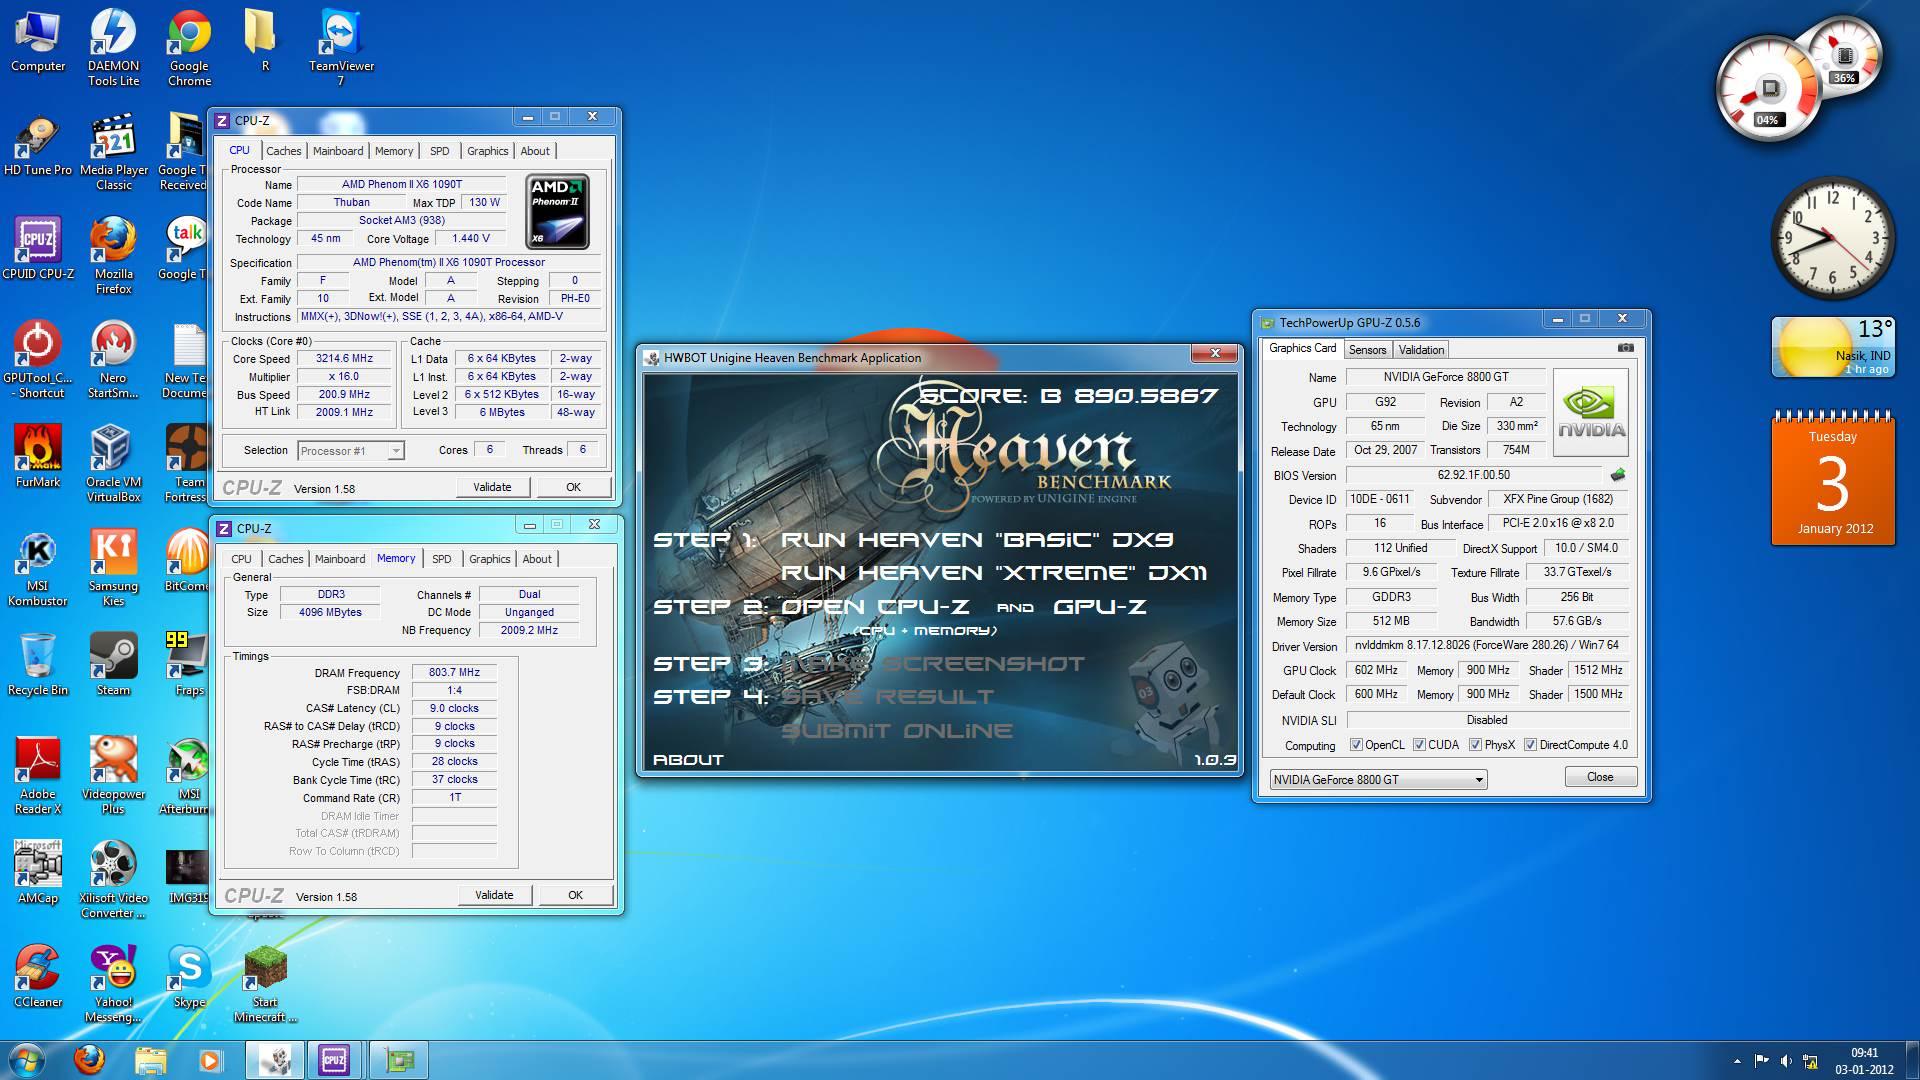This screenshot has height=1080, width=1920.
Task: Click the volume tray icon
Action: point(1786,1061)
